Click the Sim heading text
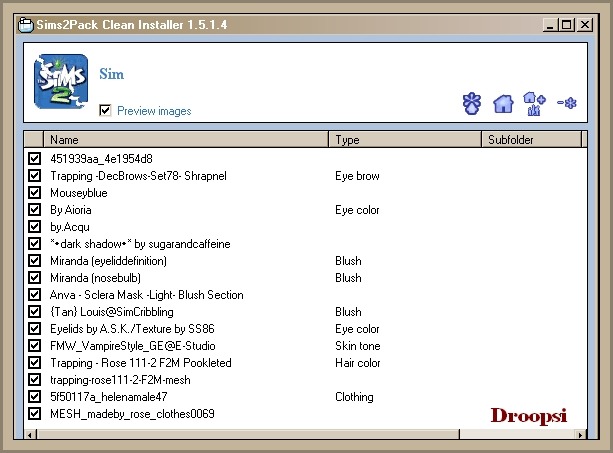Viewport: 613px width, 453px height. point(111,74)
